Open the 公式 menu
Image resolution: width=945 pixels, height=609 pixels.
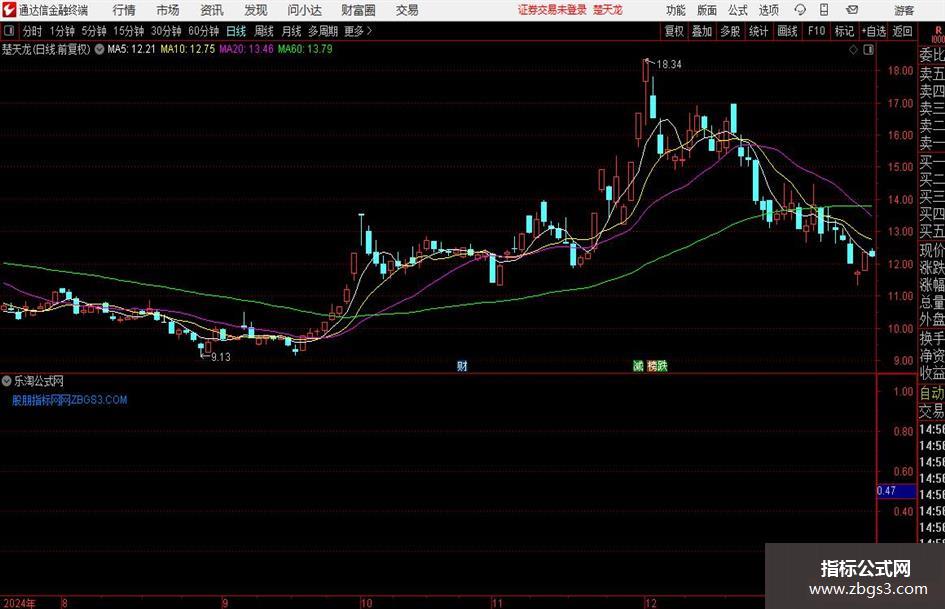pyautogui.click(x=737, y=10)
